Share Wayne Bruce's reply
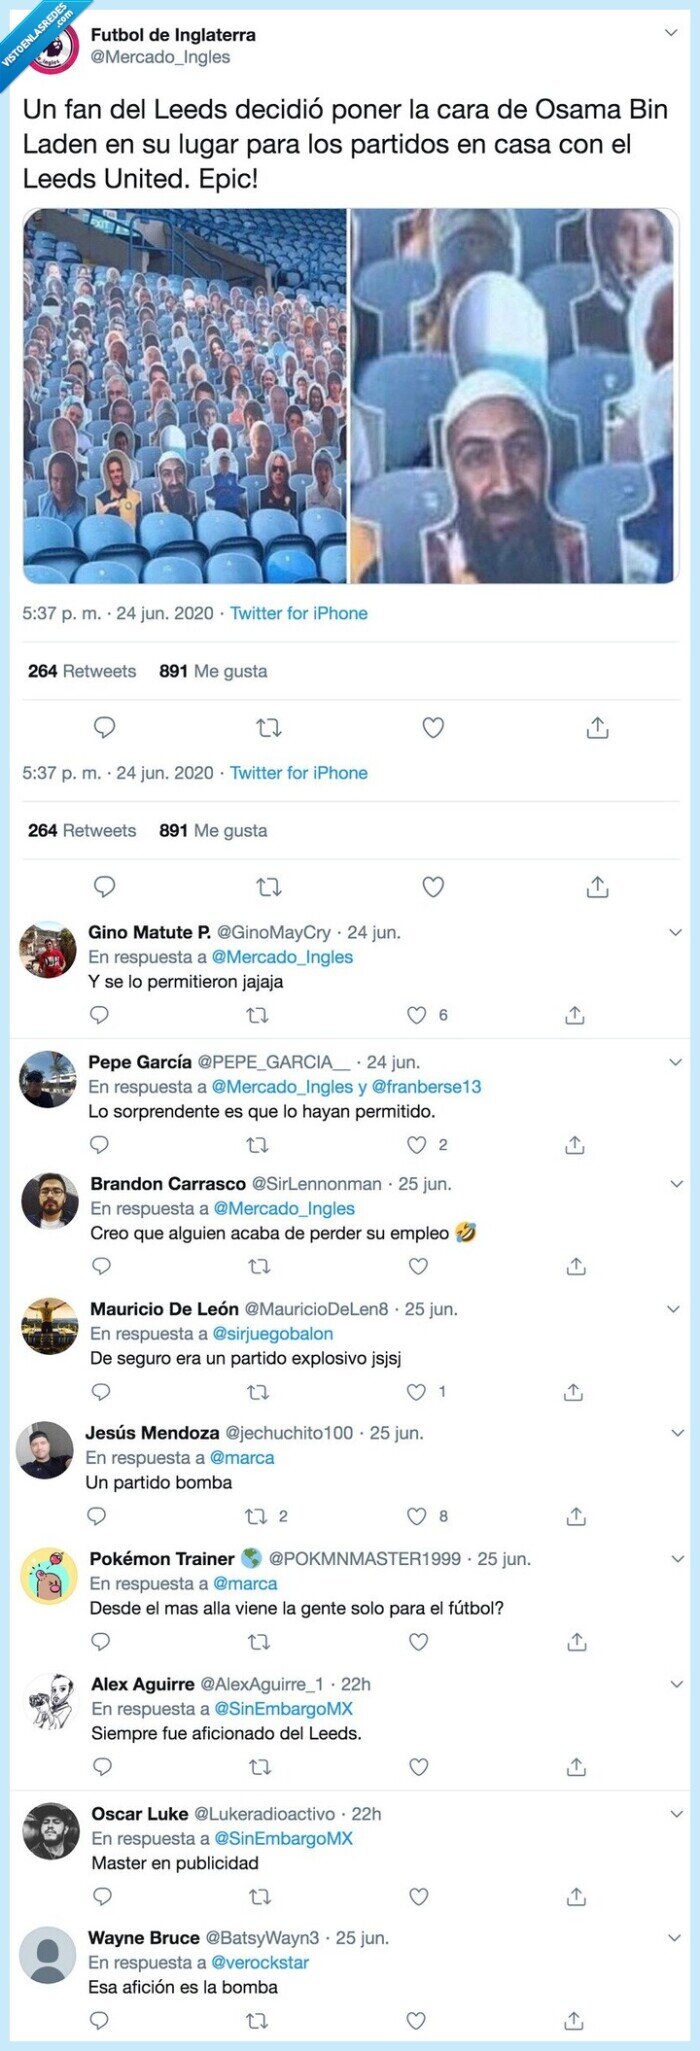700x2051 pixels. coord(578,2020)
